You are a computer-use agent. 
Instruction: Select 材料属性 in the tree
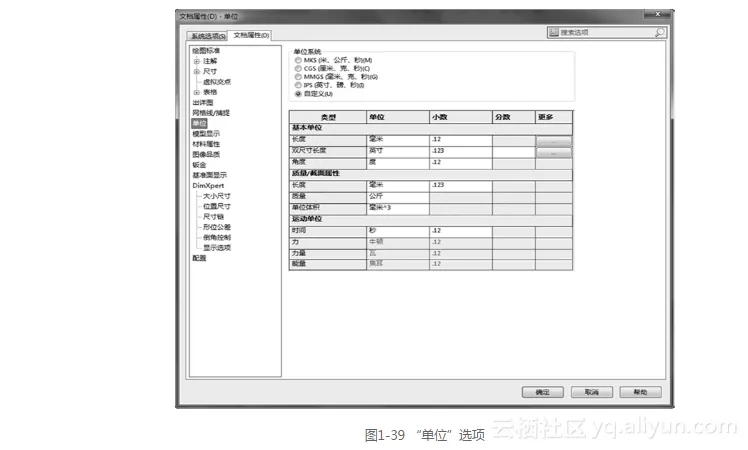[x=206, y=144]
